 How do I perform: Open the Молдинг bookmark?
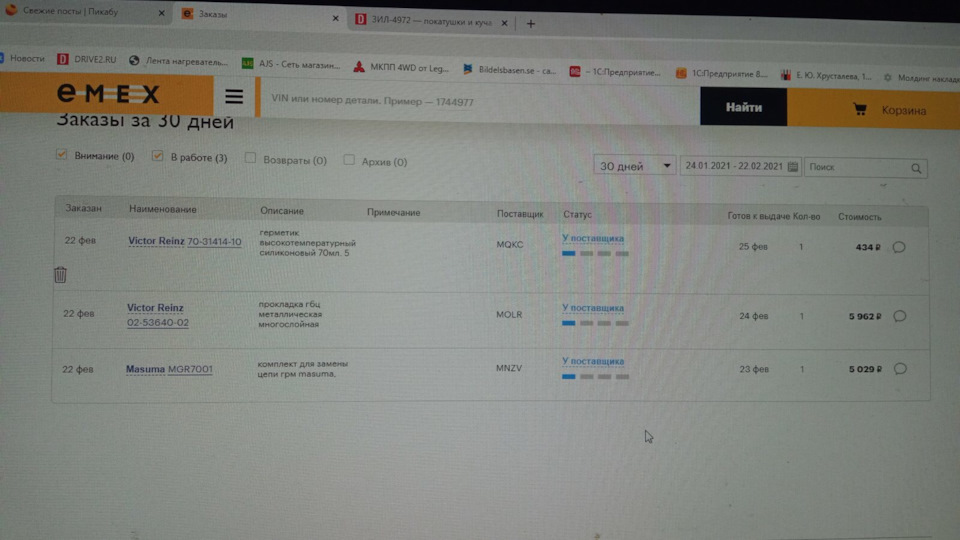pos(921,78)
